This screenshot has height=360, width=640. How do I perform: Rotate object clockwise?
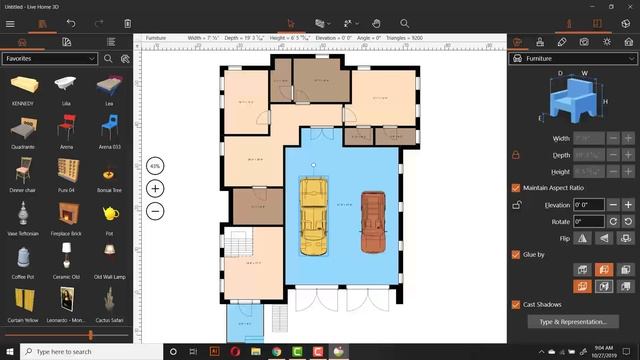click(x=613, y=222)
